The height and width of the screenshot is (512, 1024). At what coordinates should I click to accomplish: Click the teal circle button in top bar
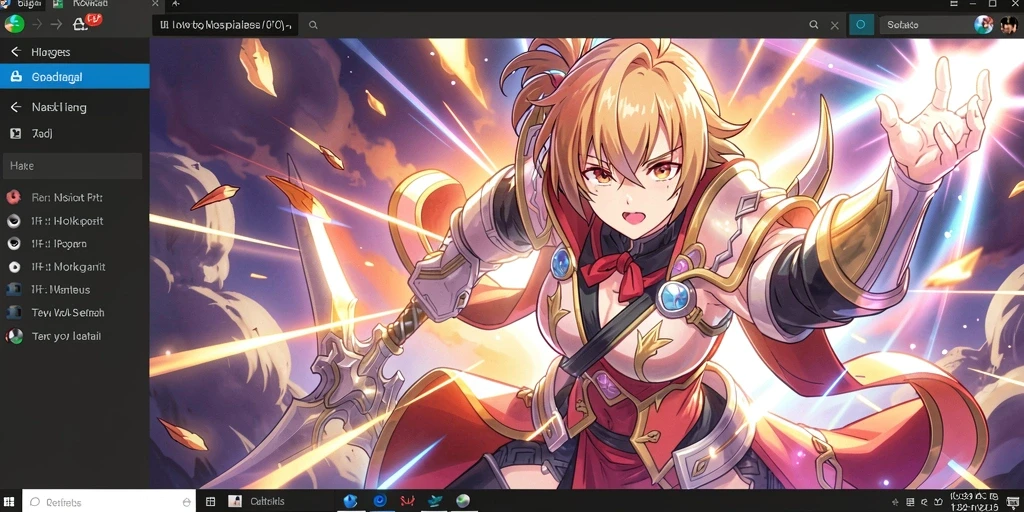(861, 25)
